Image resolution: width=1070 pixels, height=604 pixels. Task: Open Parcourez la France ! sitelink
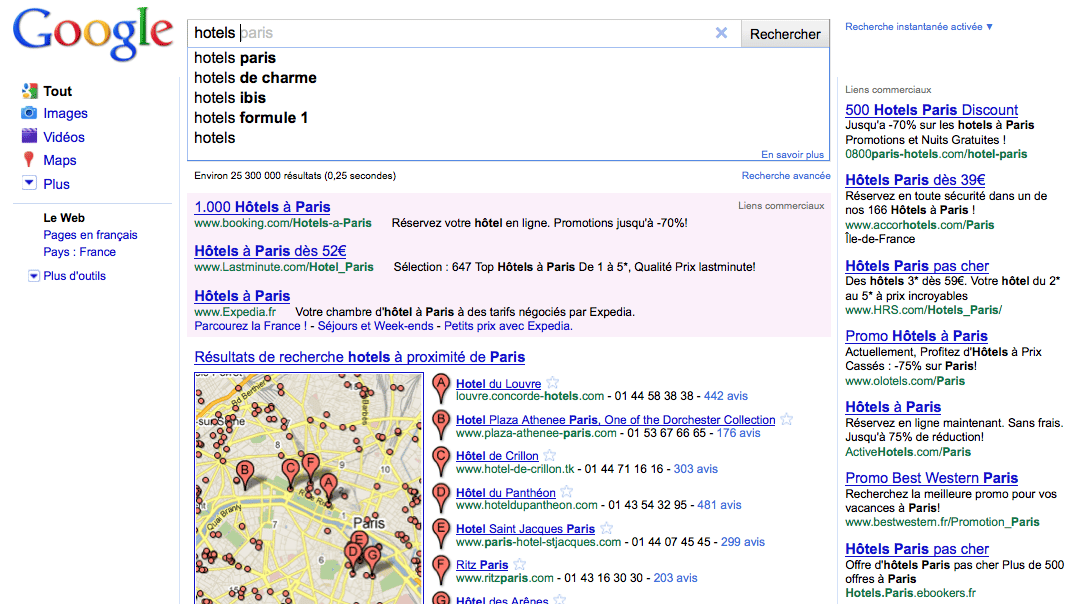point(250,326)
